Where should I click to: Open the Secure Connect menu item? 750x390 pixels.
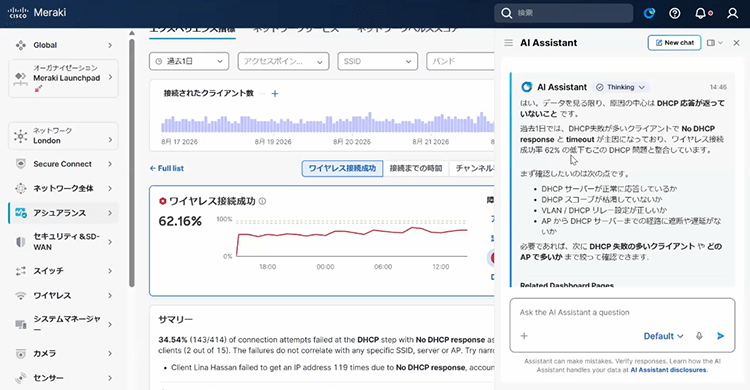point(63,164)
